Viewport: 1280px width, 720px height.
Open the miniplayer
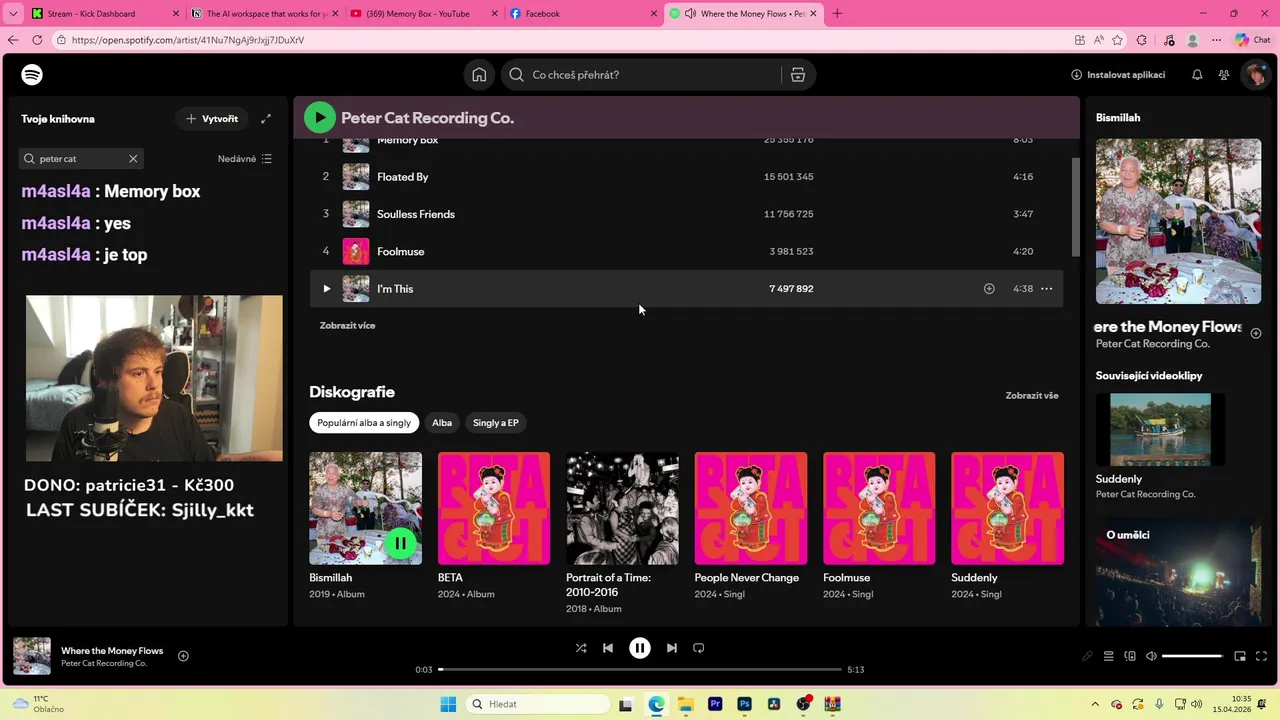pyautogui.click(x=1240, y=656)
